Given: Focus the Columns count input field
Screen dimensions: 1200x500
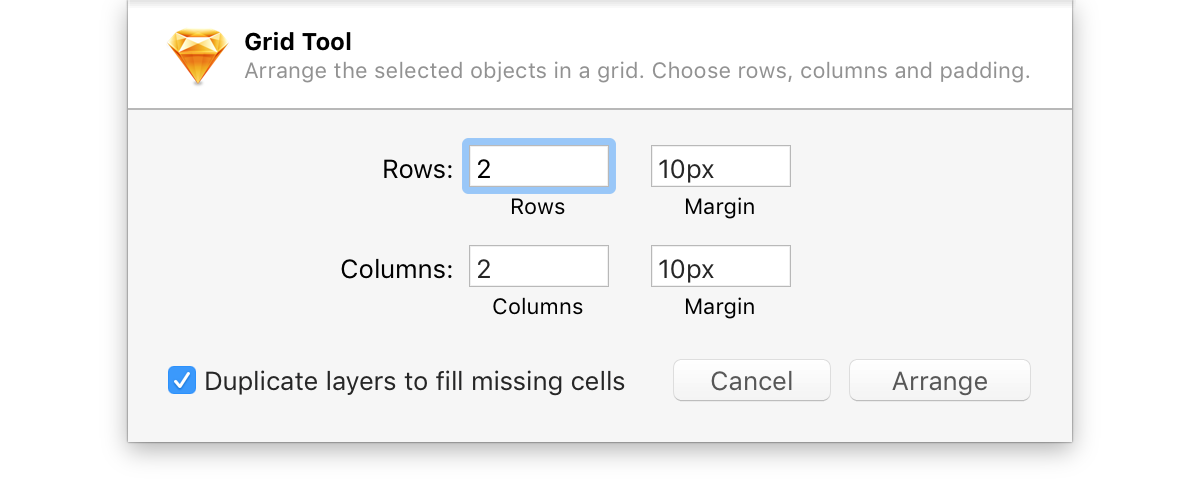Looking at the screenshot, I should click(539, 266).
